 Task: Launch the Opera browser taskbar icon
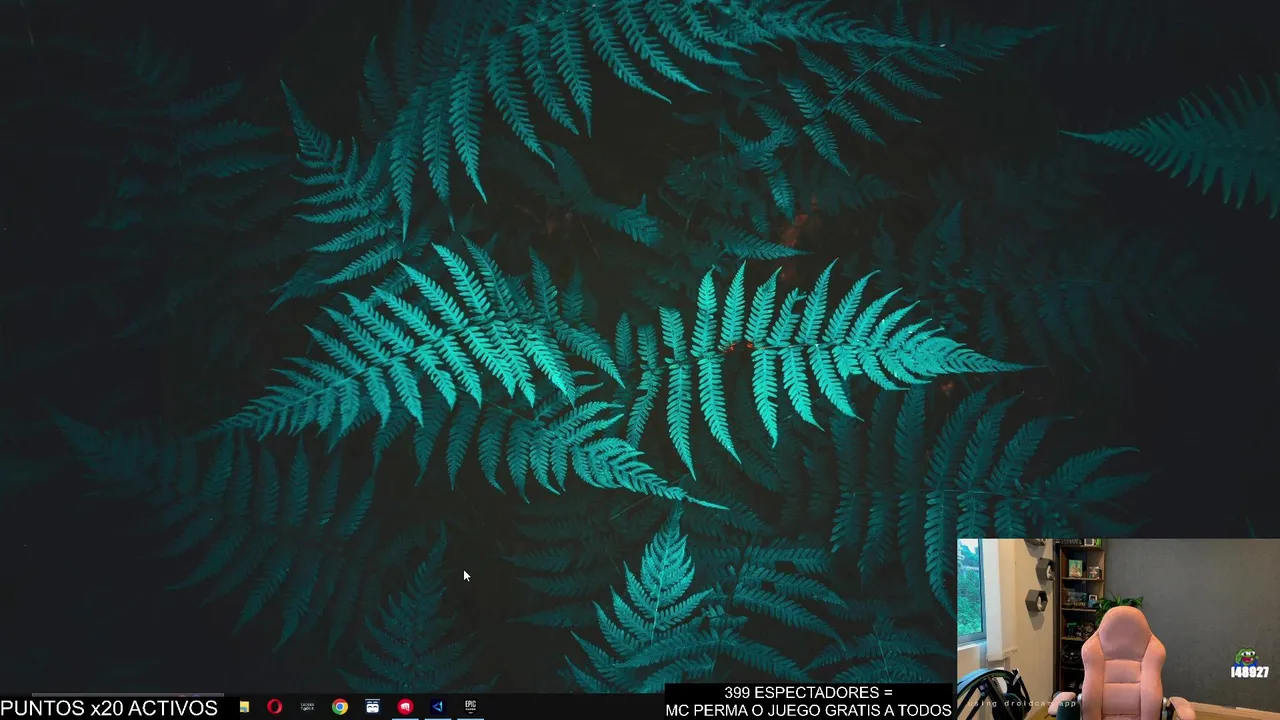pos(275,707)
